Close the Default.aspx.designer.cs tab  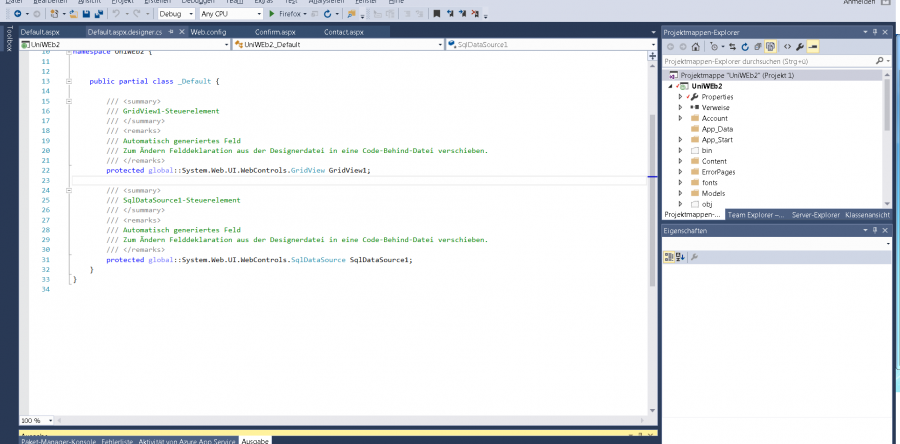point(182,32)
